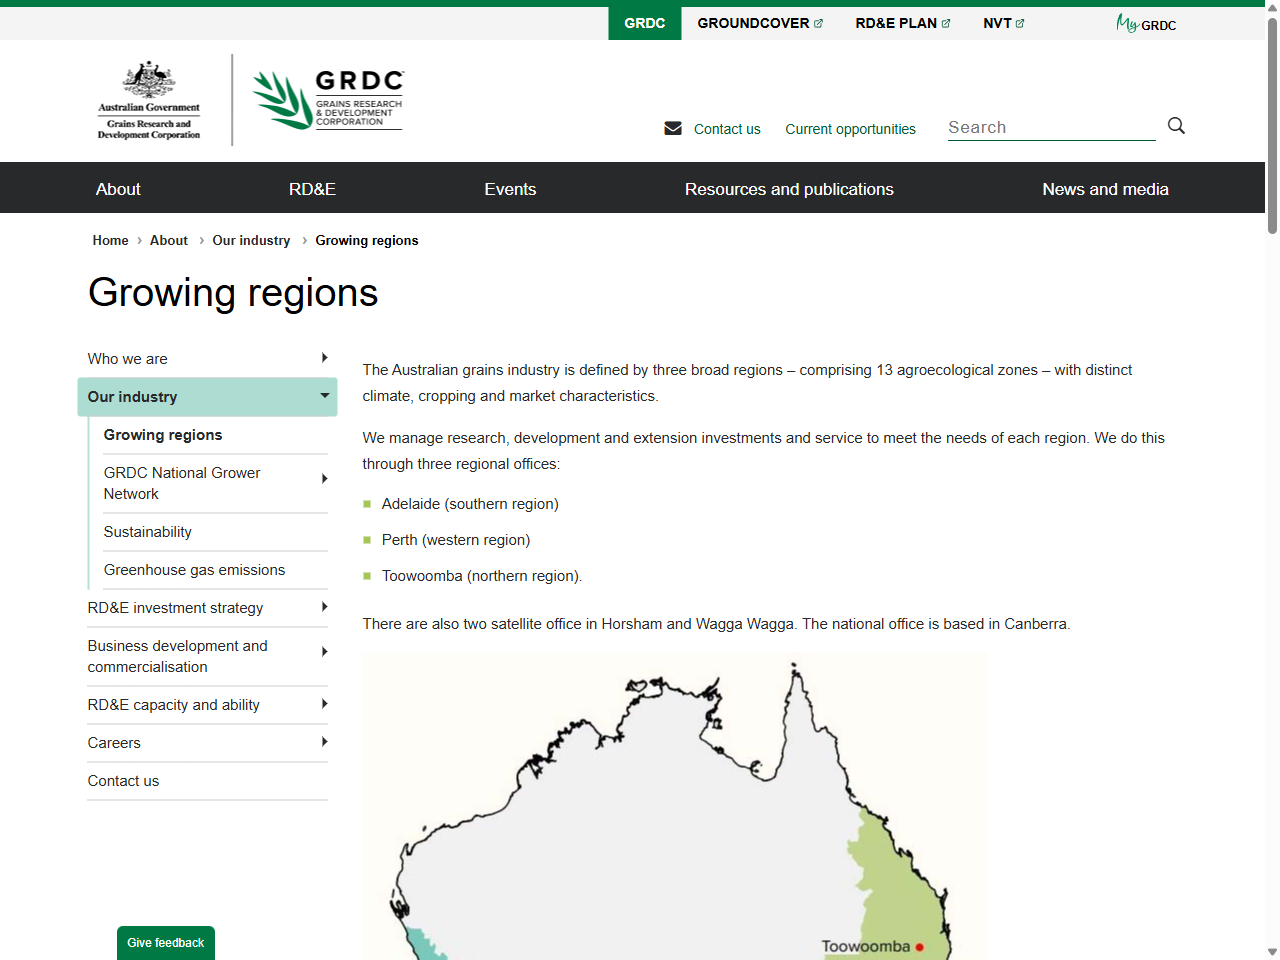This screenshot has height=960, width=1280.
Task: Click the Contact us header link
Action: click(x=727, y=129)
